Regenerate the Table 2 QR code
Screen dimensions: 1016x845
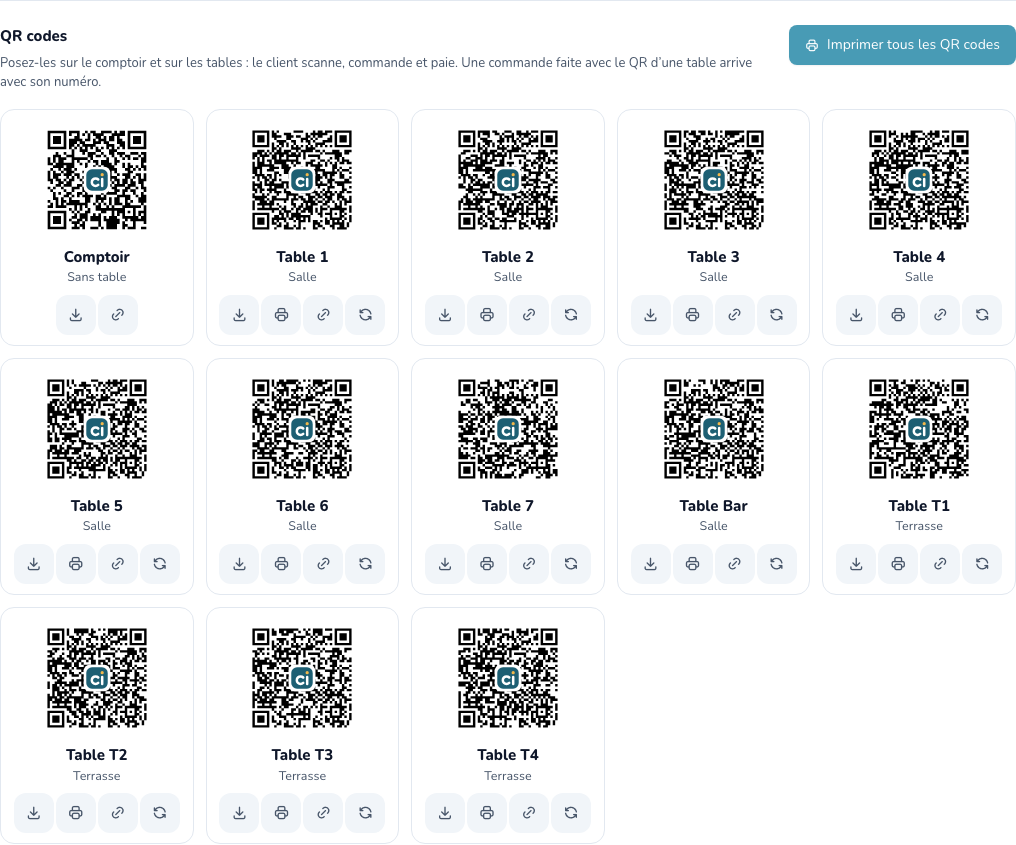tap(571, 315)
